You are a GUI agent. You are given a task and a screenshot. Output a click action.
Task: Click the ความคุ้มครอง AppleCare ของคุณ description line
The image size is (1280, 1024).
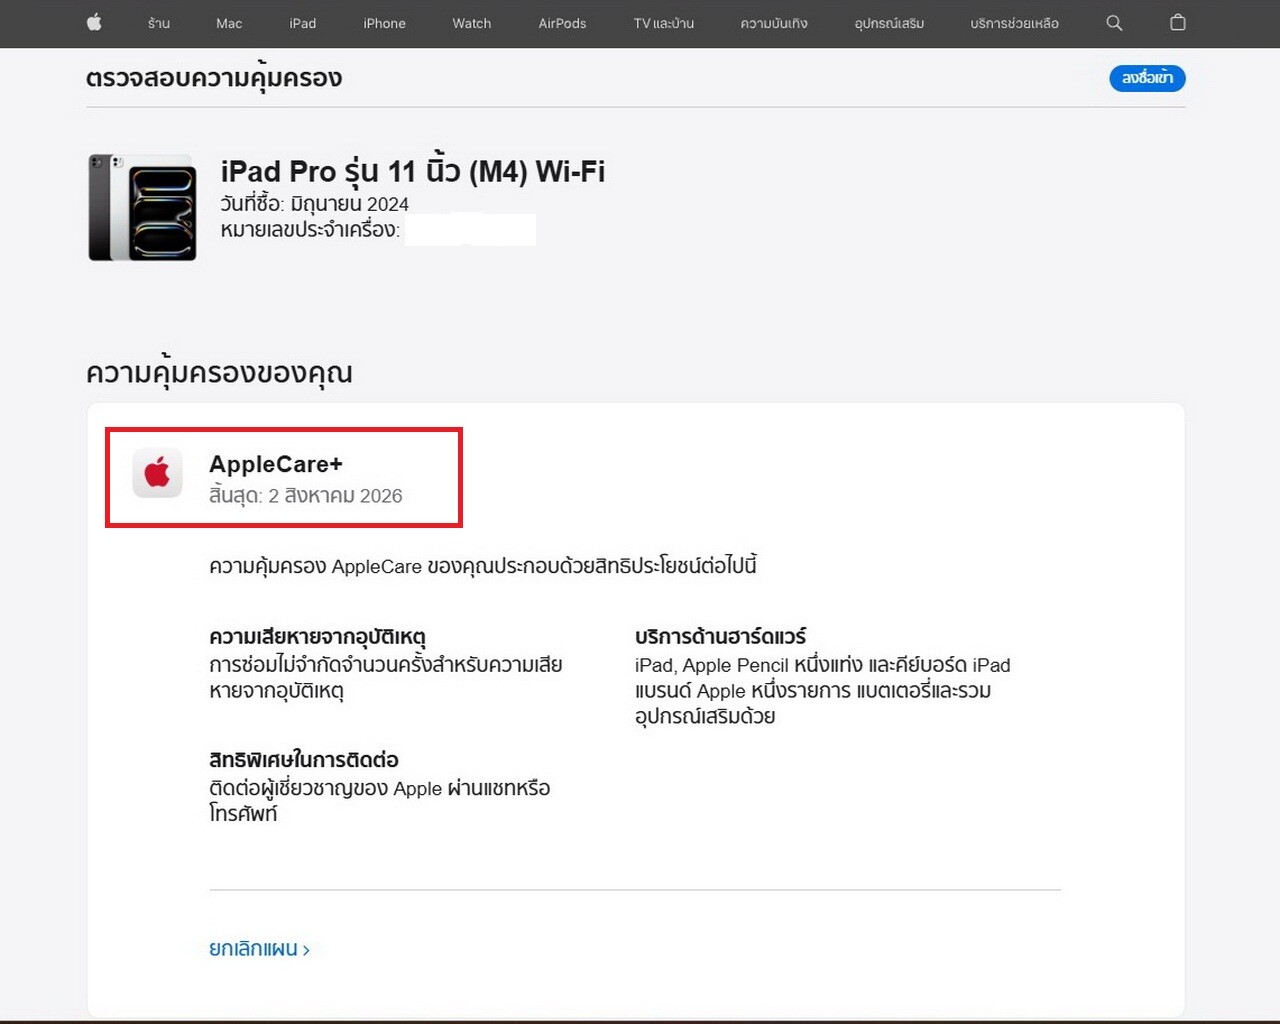pos(482,566)
